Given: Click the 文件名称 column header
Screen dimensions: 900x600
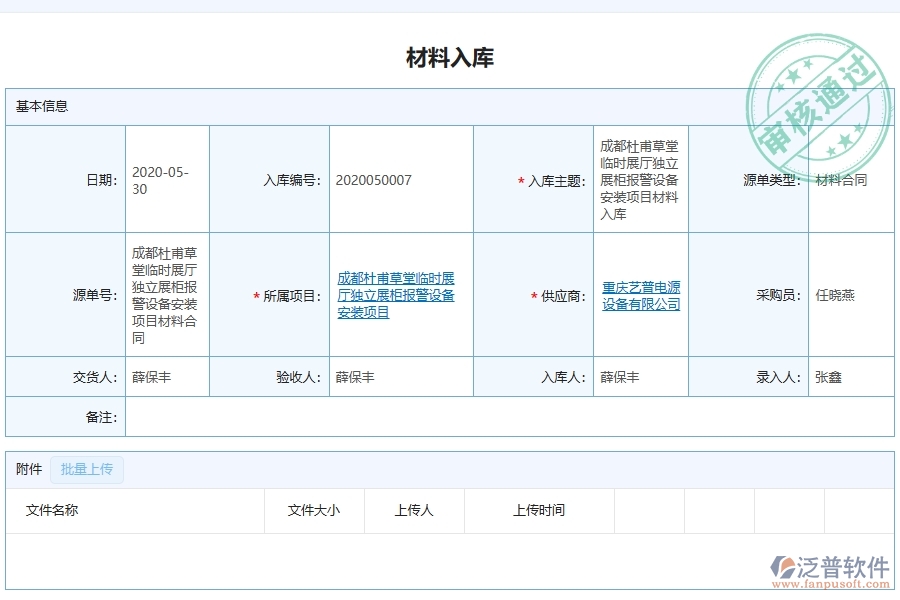Looking at the screenshot, I should pos(48,510).
